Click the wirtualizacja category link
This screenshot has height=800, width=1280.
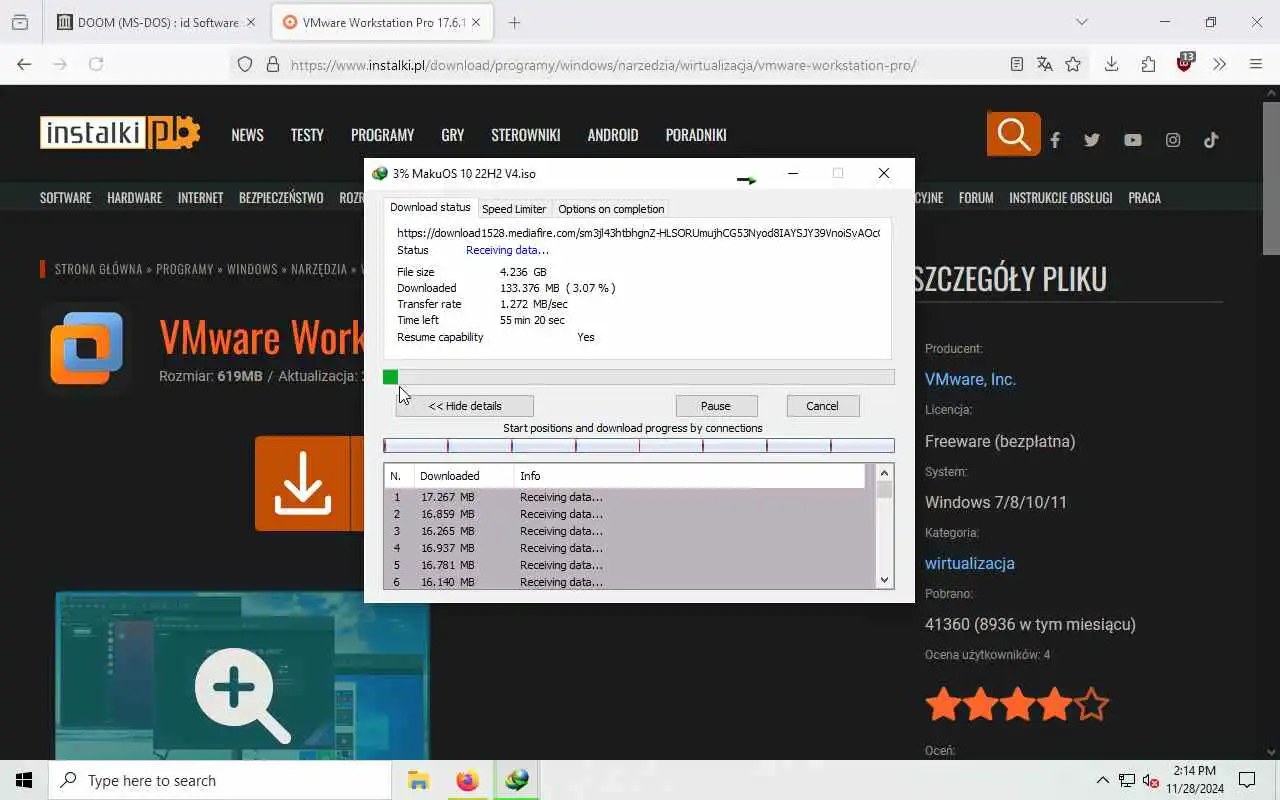[x=970, y=563]
